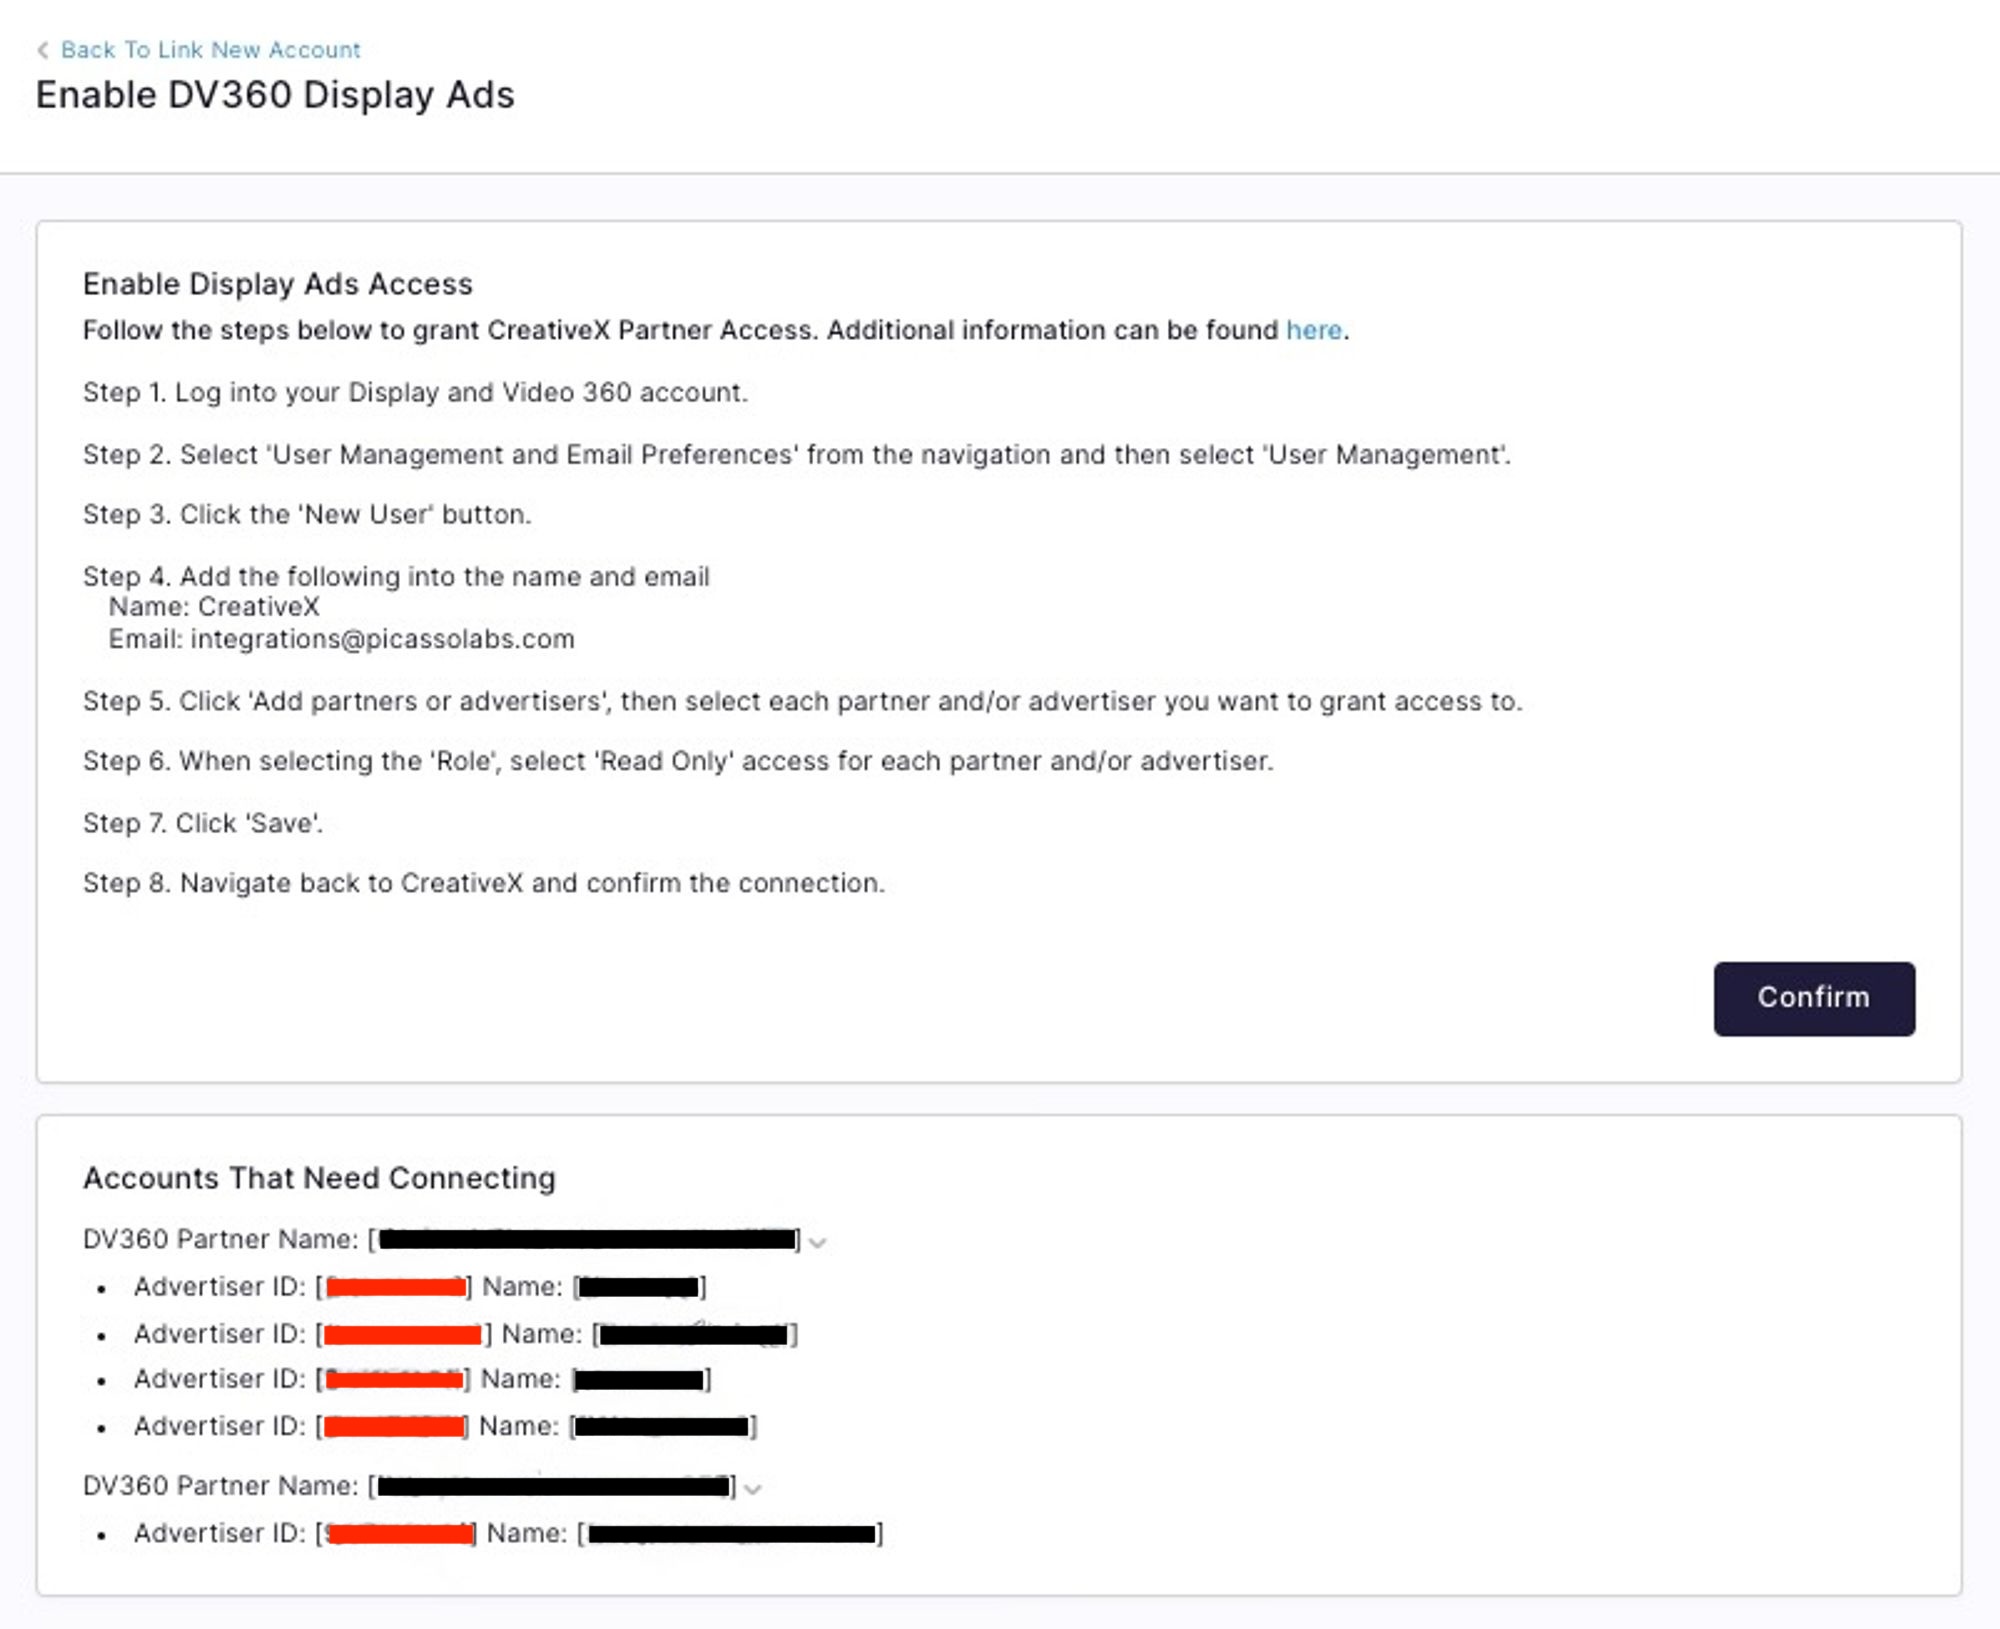
Task: Click the 'Enable Display Ads Access' heading
Action: pyautogui.click(x=277, y=284)
